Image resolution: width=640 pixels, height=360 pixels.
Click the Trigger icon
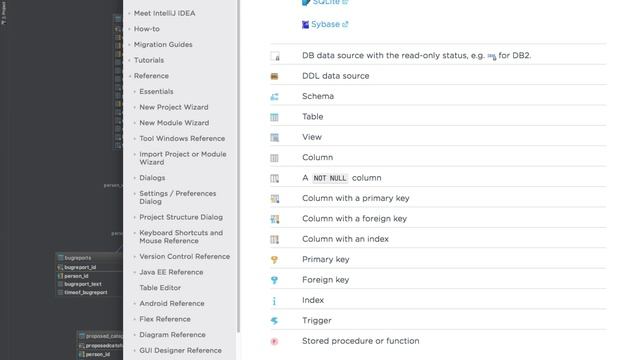tap(274, 321)
